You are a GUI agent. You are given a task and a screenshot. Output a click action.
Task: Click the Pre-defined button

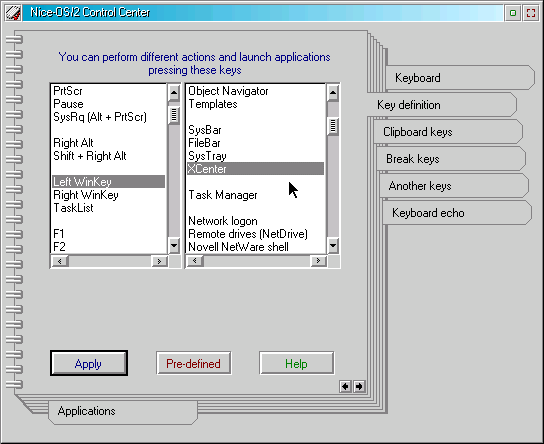[x=194, y=363]
